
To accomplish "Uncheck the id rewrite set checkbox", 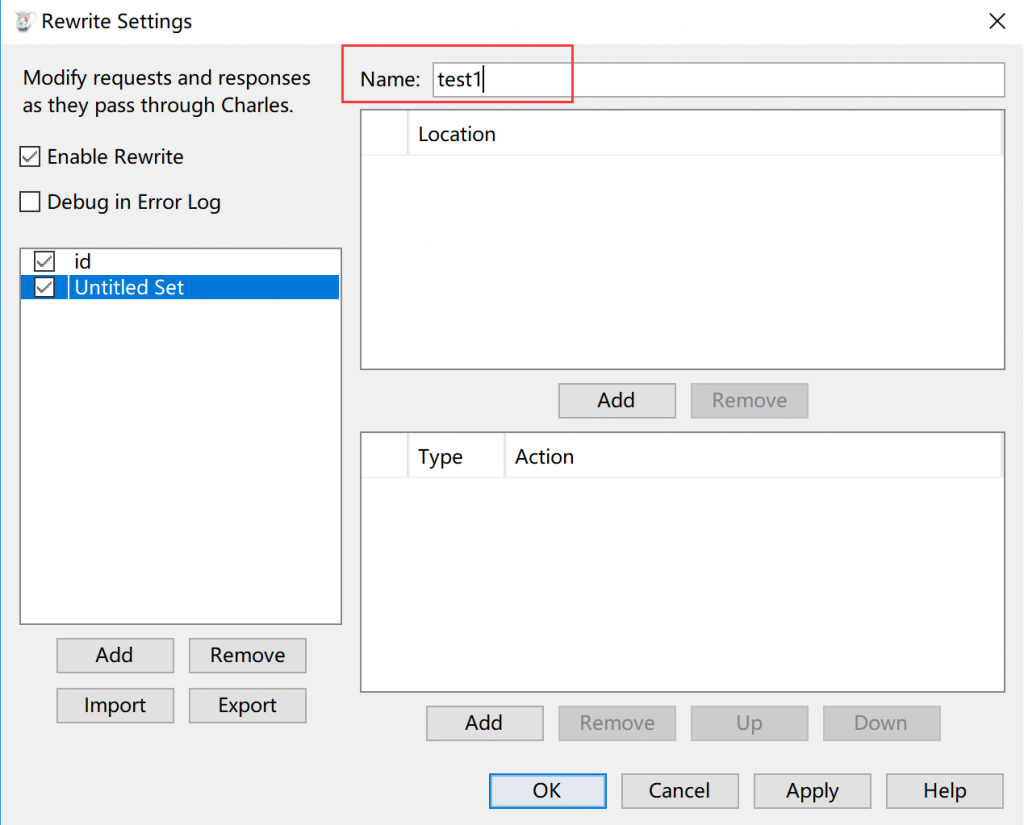I will 44,261.
